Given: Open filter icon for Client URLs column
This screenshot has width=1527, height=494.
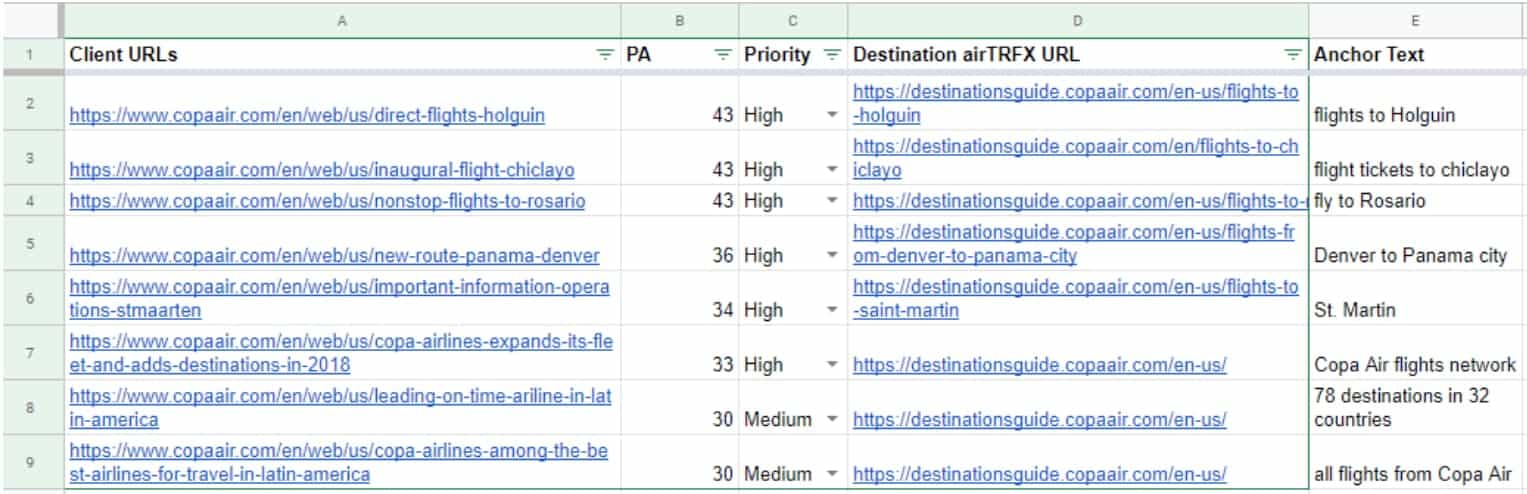Looking at the screenshot, I should pos(604,56).
